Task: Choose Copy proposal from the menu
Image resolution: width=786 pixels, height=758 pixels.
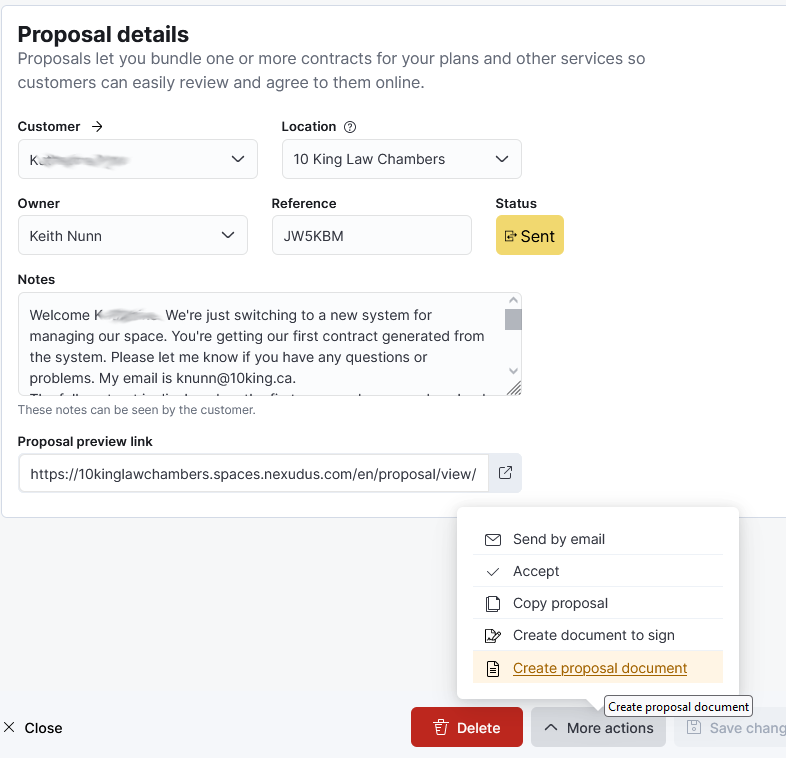Action: 598,604
